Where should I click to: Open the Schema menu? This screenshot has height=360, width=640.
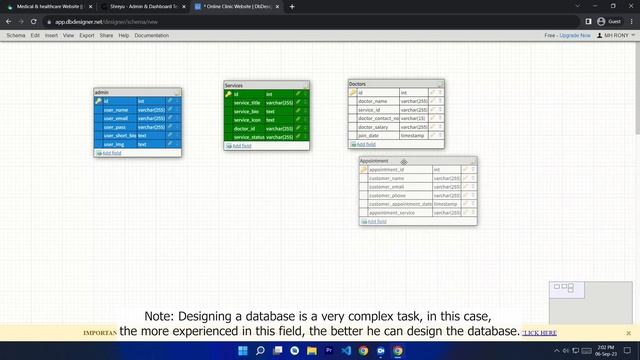(16, 36)
